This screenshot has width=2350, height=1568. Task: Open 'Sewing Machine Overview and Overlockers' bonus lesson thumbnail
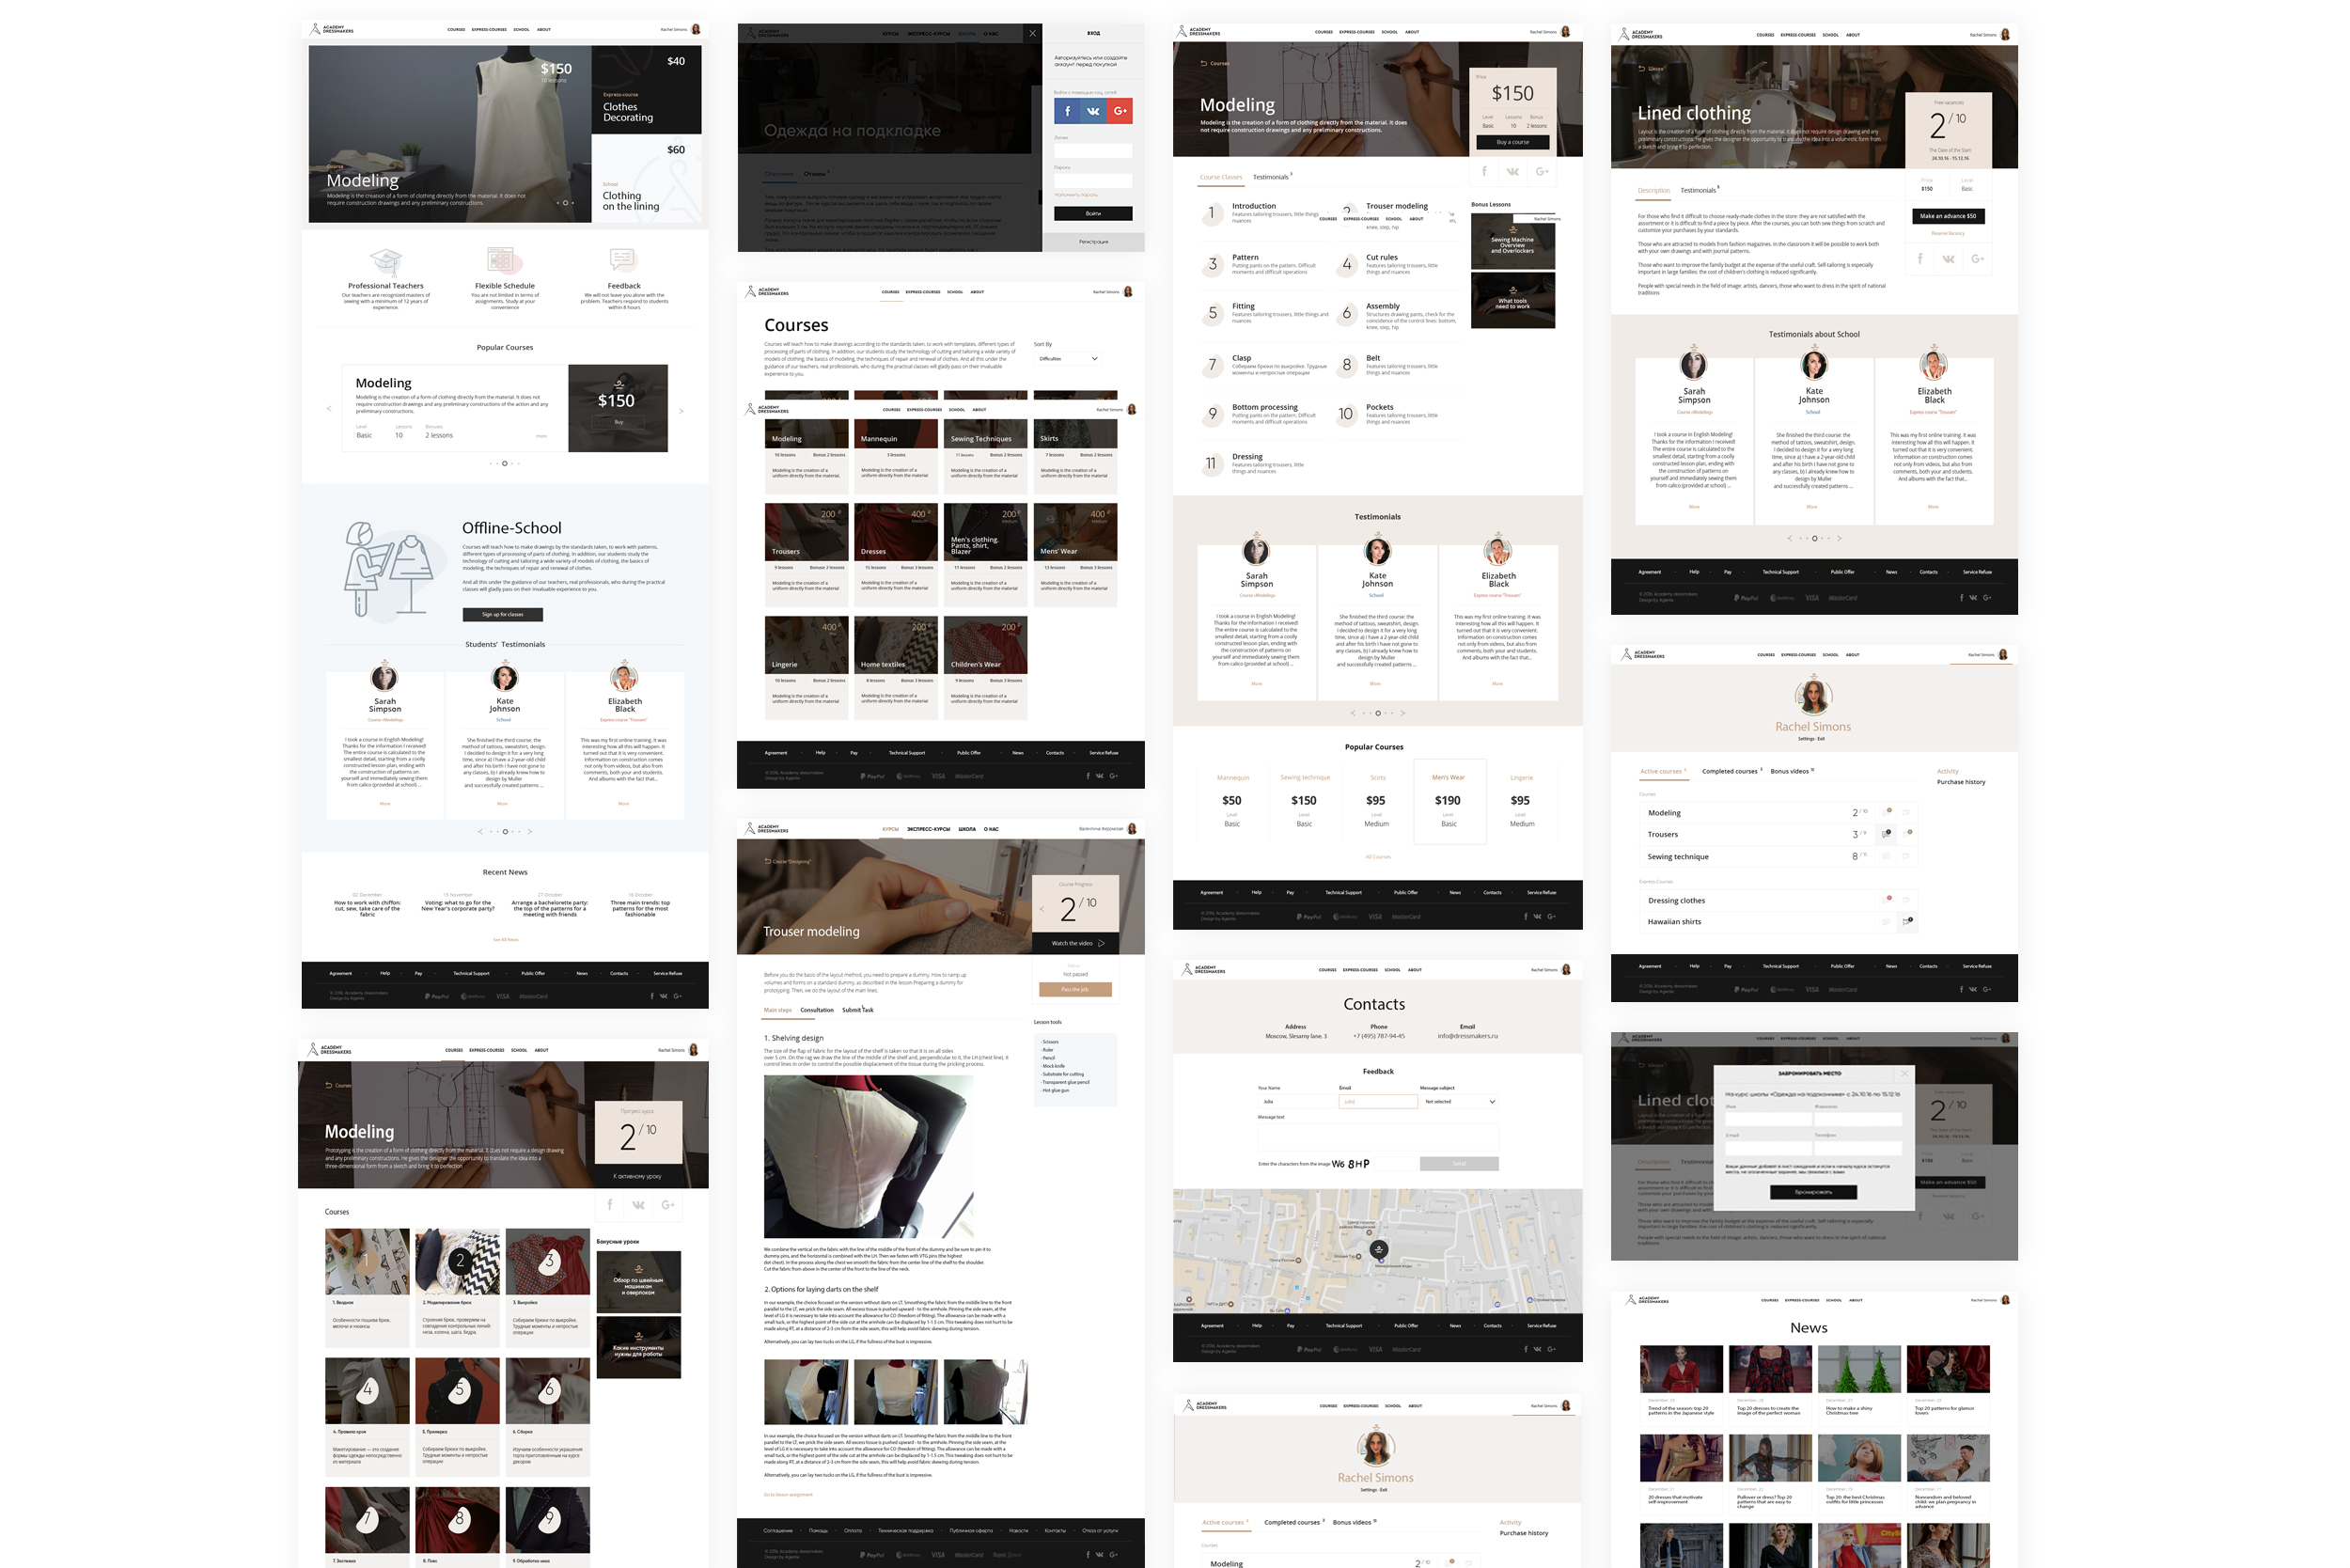[1512, 241]
